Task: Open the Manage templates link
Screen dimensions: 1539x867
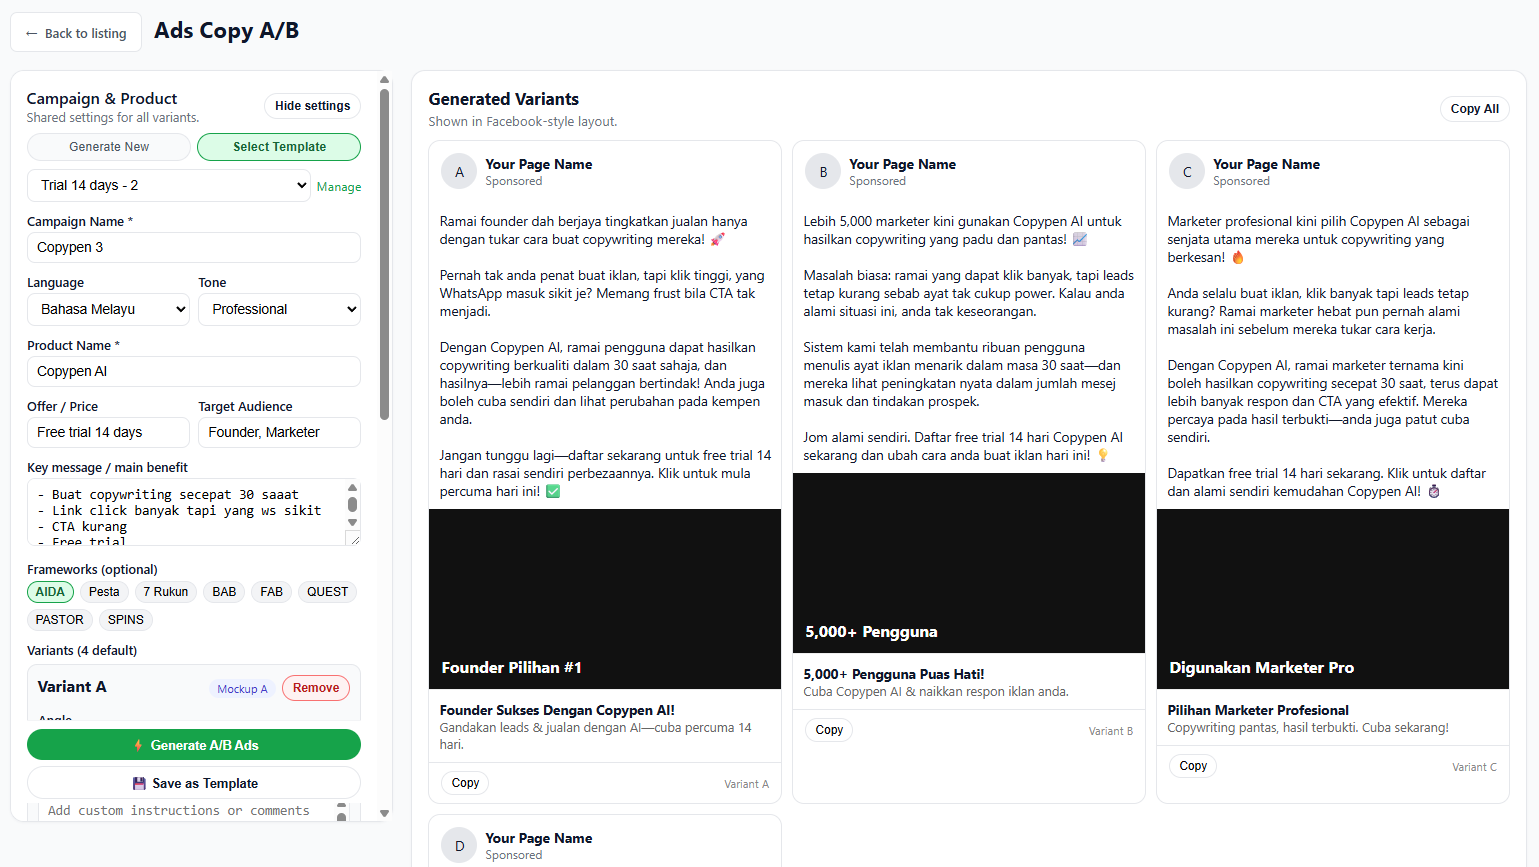Action: coord(339,187)
